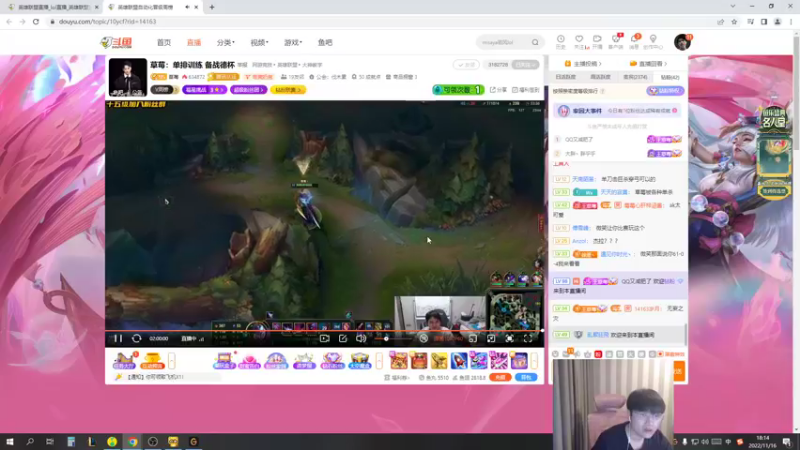Select the golden airplane gift icon

(x=439, y=361)
